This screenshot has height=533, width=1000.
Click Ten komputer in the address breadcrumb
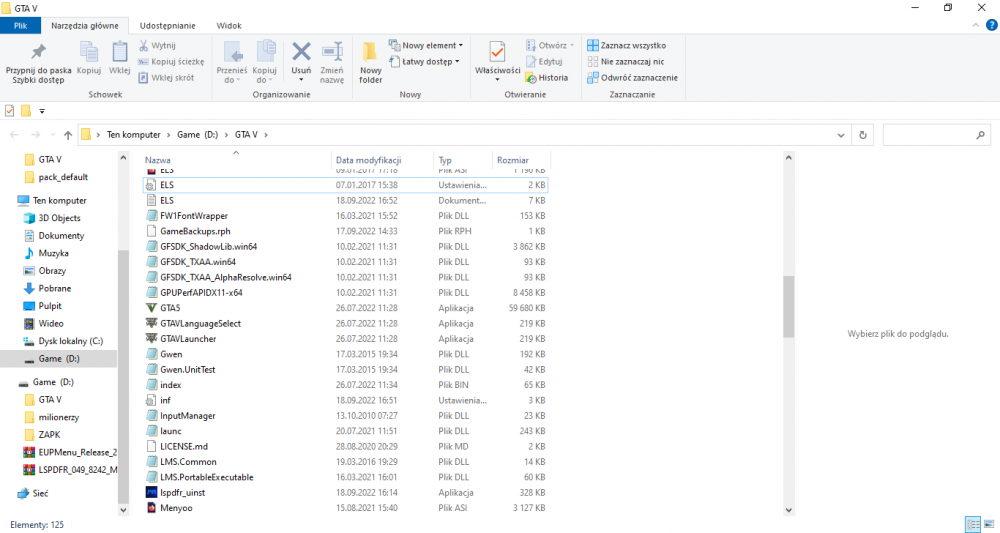[x=133, y=135]
